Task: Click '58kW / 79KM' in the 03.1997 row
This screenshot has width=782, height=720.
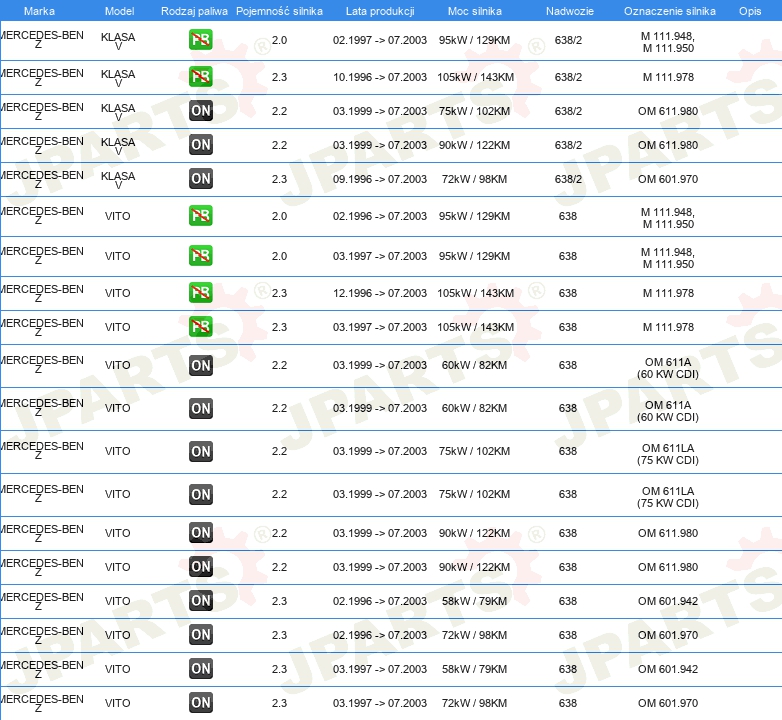Action: coord(474,669)
